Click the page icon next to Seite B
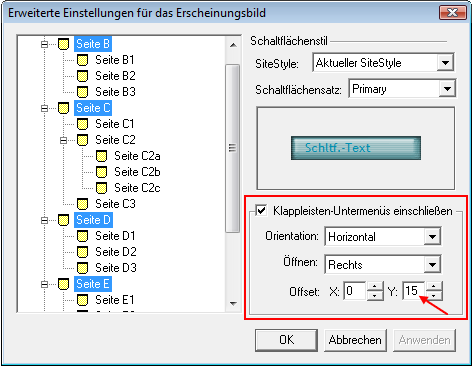Image resolution: width=472 pixels, height=366 pixels. coord(63,44)
